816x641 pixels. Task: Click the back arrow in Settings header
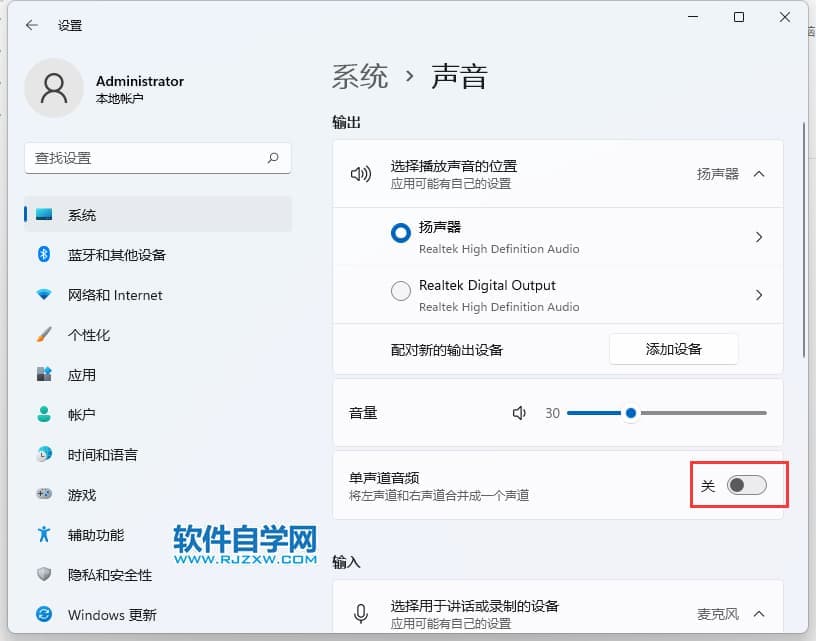click(x=32, y=25)
